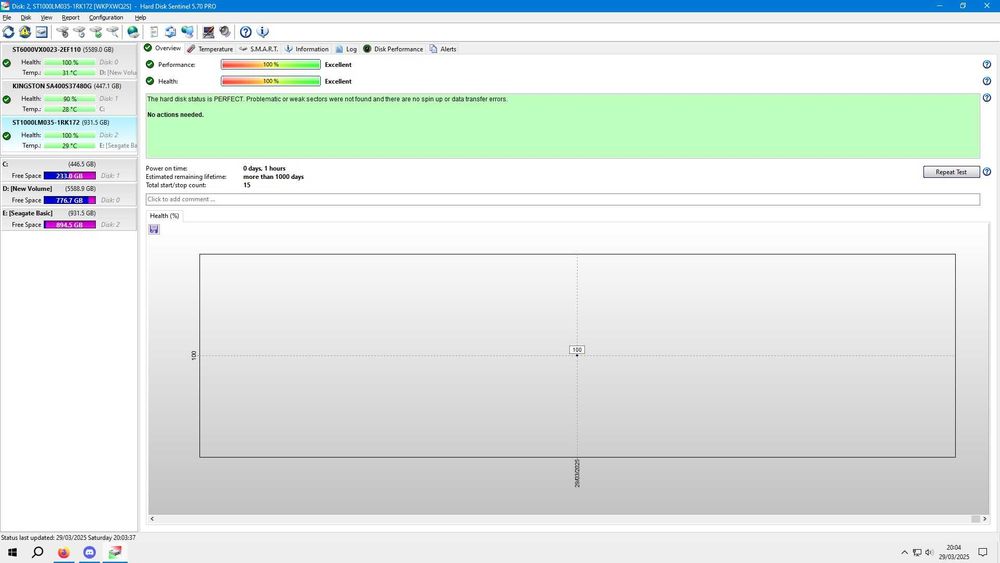Open the Disk menu

[26, 18]
